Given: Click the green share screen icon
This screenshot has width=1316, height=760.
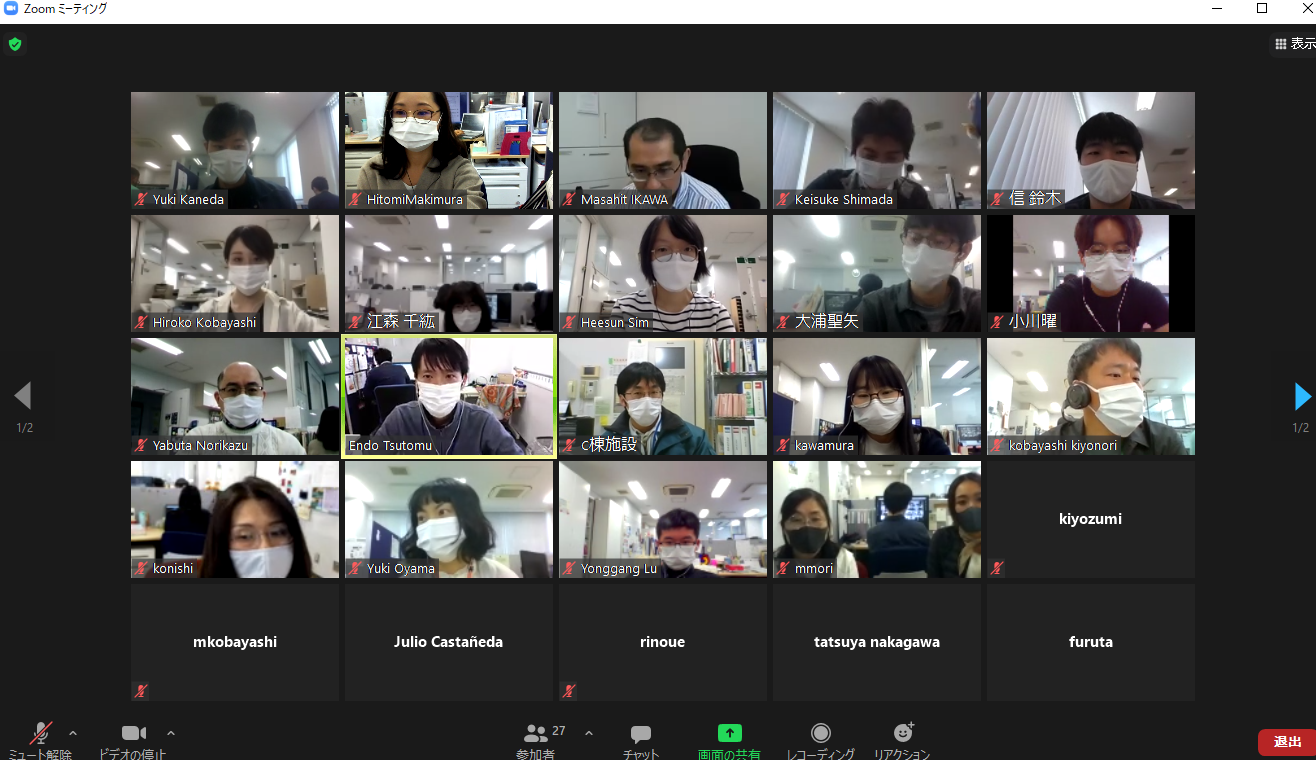Looking at the screenshot, I should 729,734.
